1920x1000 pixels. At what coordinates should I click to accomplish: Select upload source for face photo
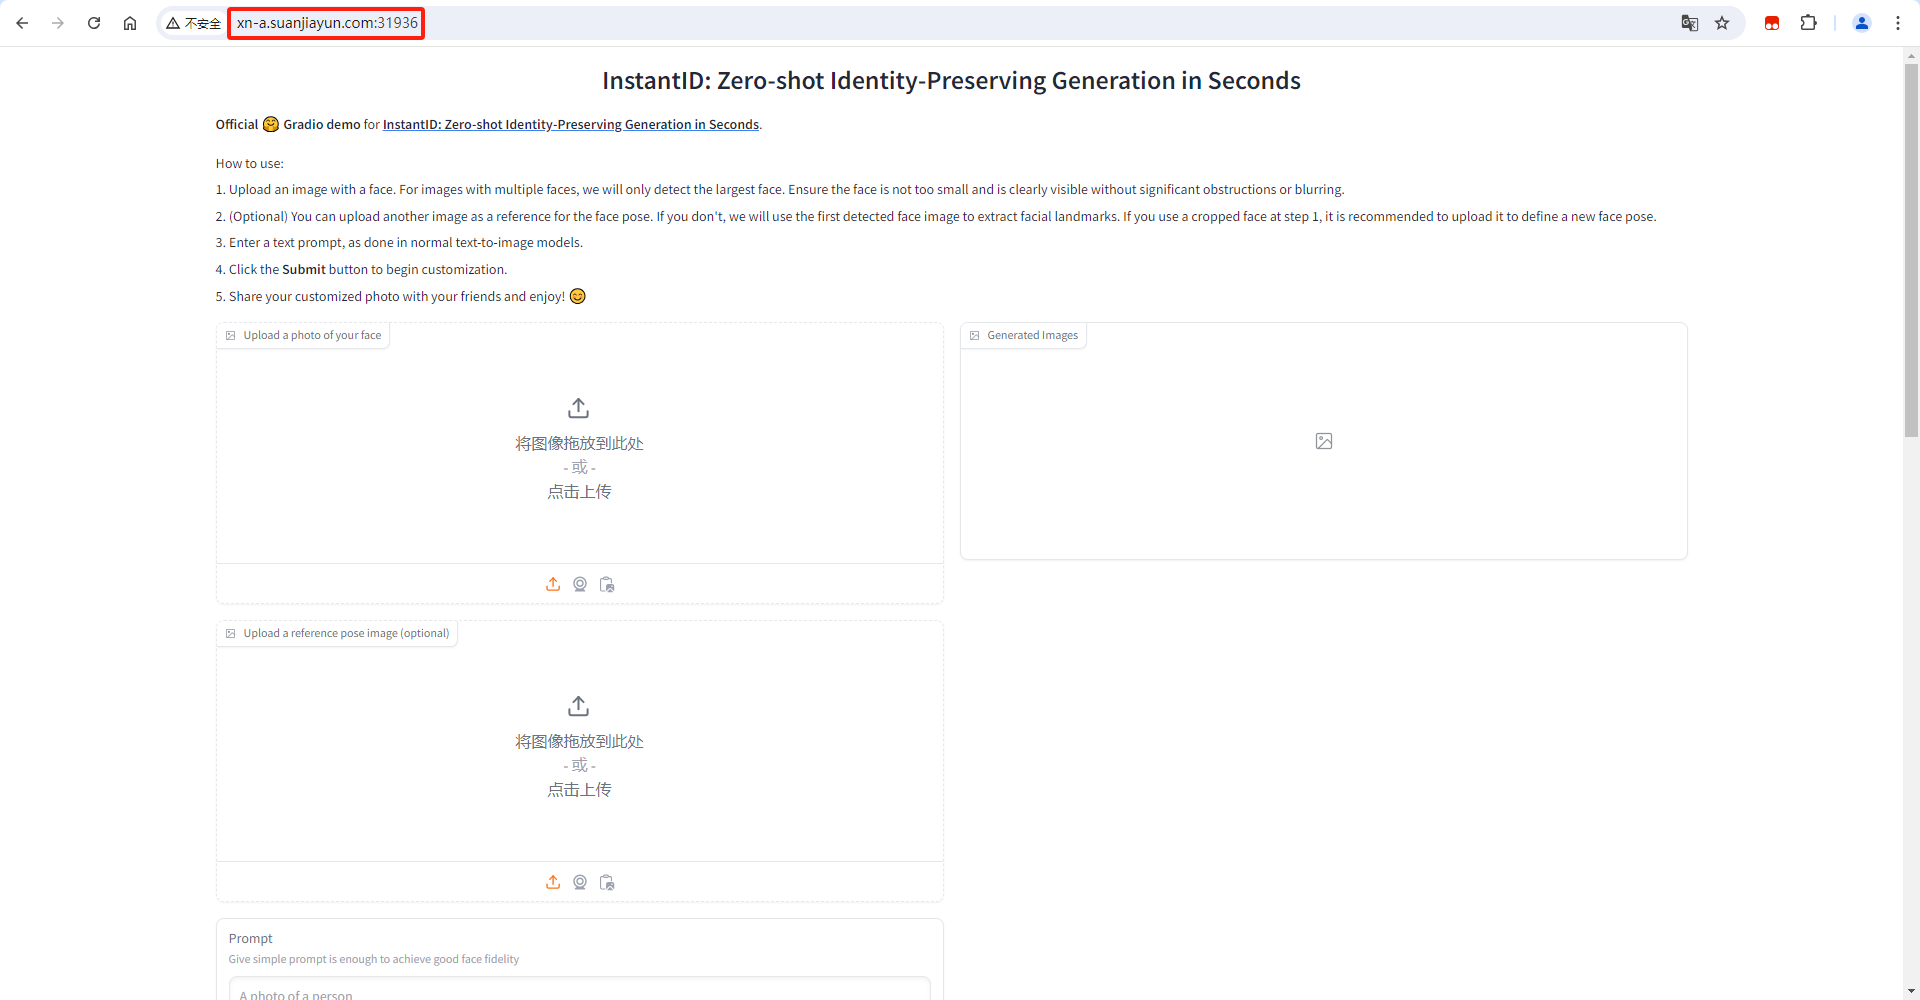pyautogui.click(x=553, y=584)
